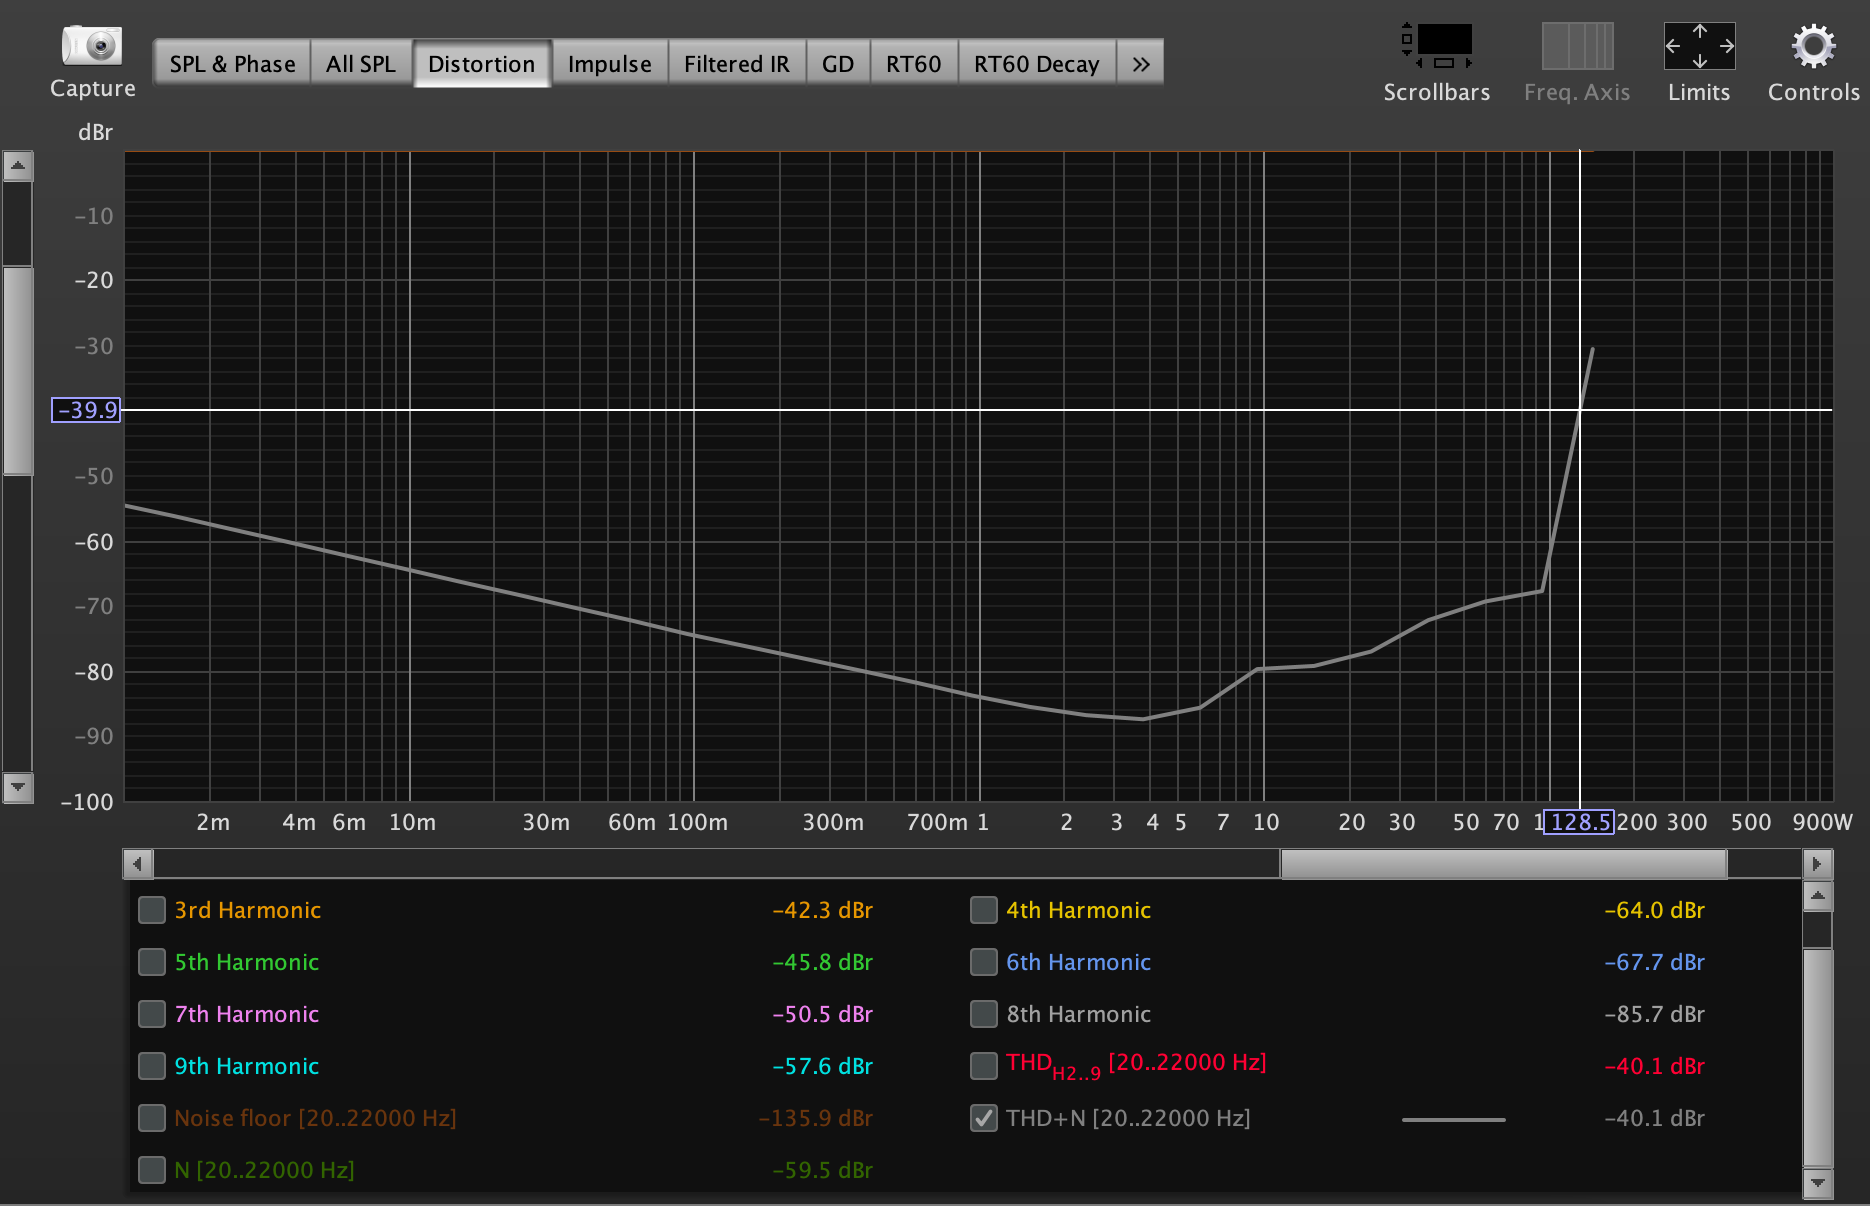Click the Capture camera icon

click(92, 46)
